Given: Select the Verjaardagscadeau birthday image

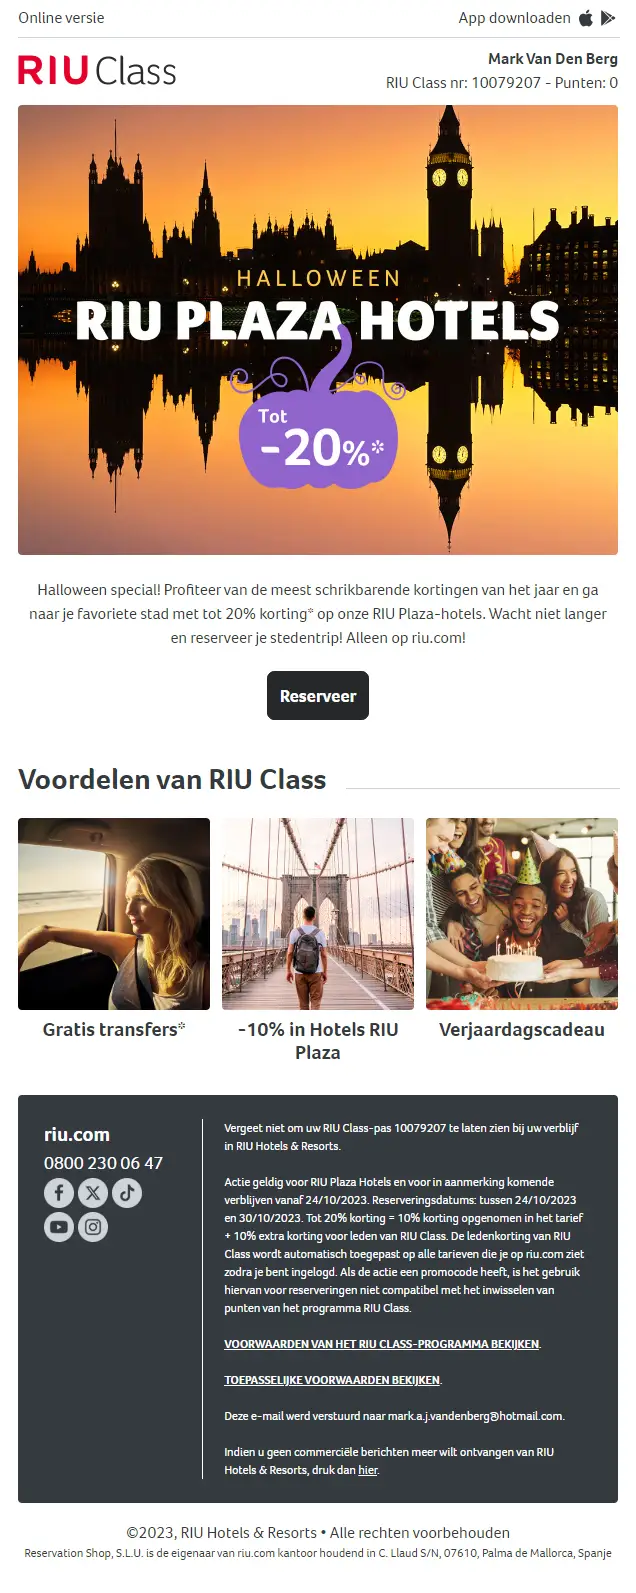Looking at the screenshot, I should click(522, 914).
